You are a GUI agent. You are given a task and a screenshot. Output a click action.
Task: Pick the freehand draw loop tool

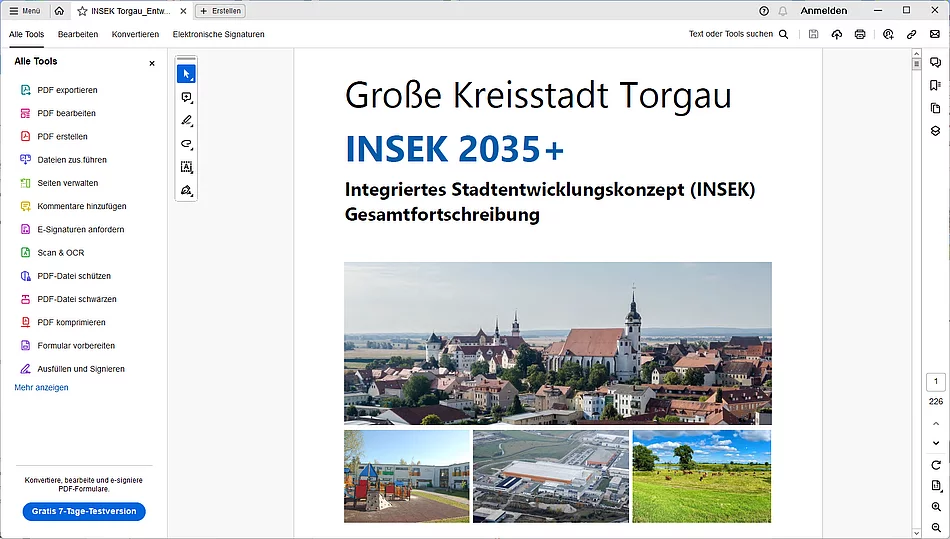click(x=186, y=144)
